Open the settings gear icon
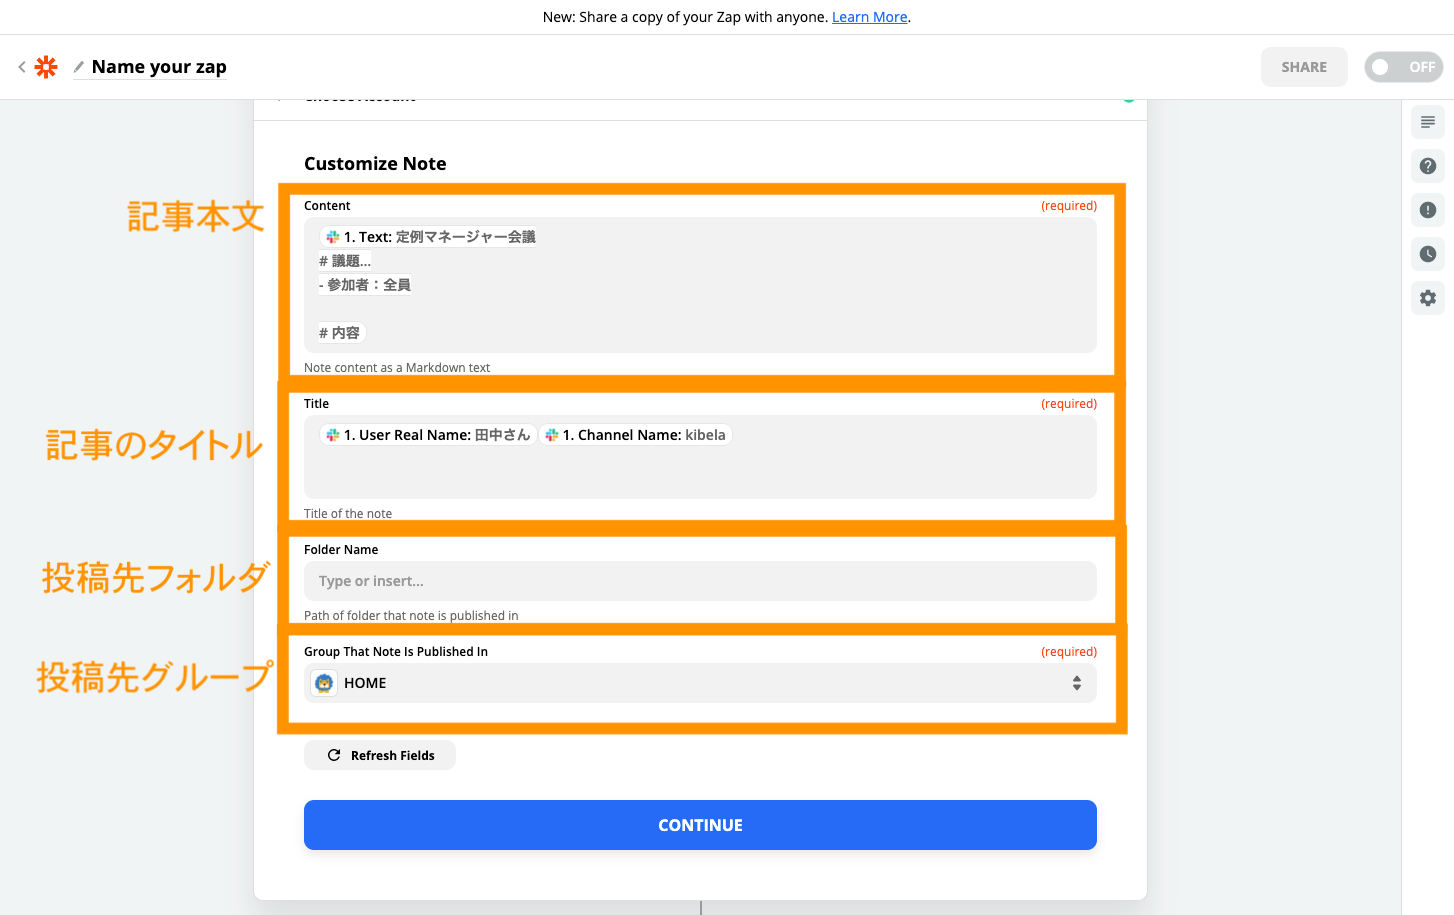The width and height of the screenshot is (1454, 915). pos(1427,298)
